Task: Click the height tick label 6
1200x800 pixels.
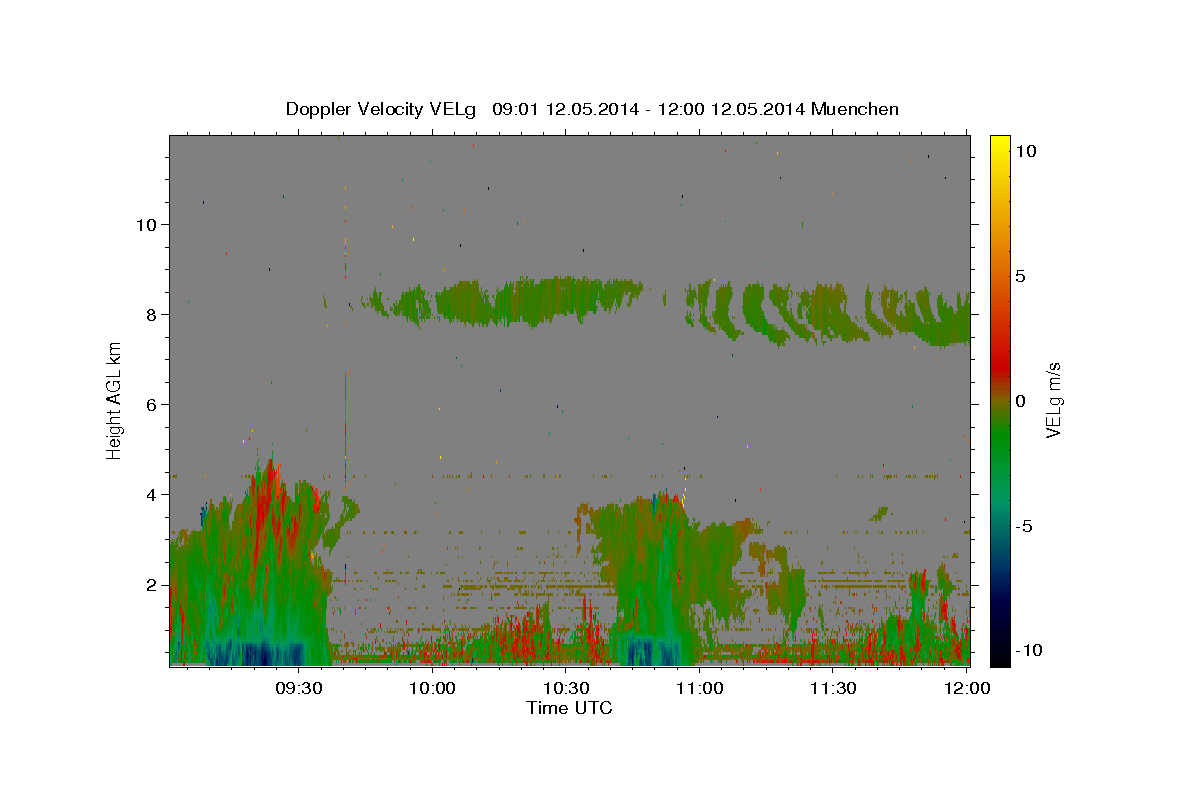Action: [x=151, y=404]
